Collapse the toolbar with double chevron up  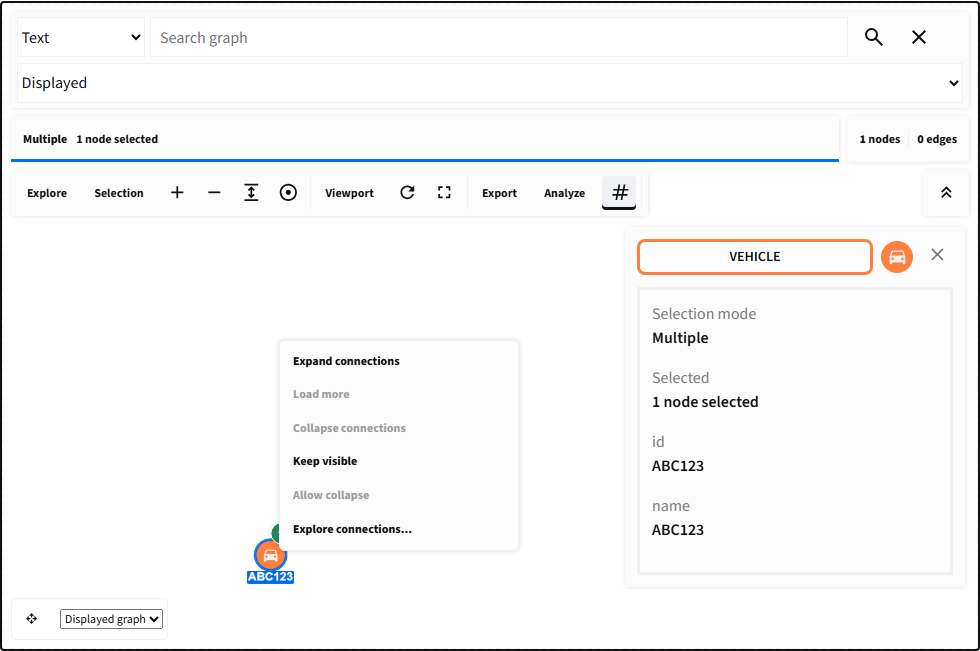click(x=946, y=192)
